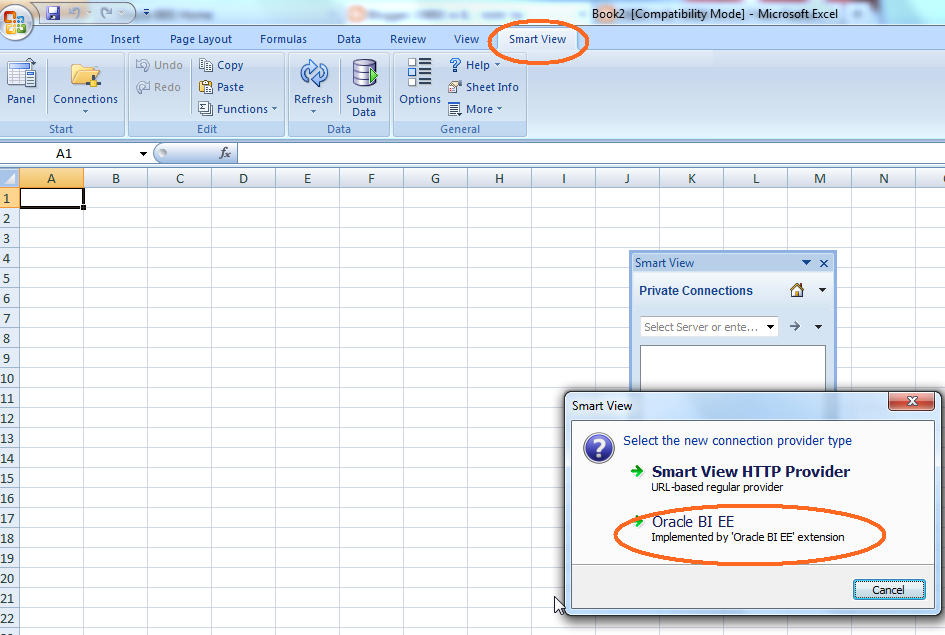Collapse the Smart View panel with its arrow

click(x=806, y=262)
